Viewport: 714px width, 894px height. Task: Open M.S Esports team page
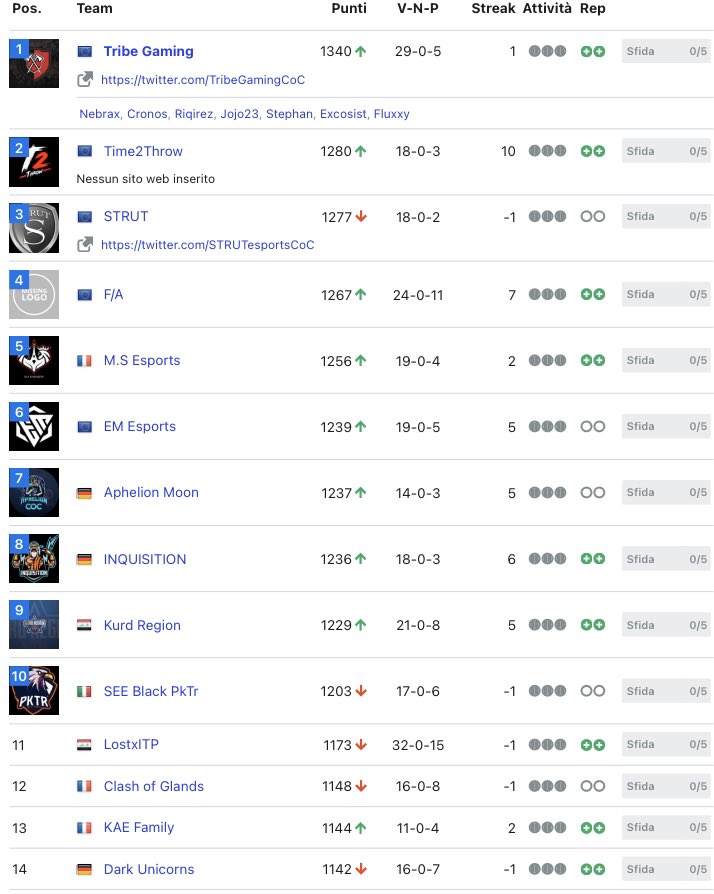(142, 360)
